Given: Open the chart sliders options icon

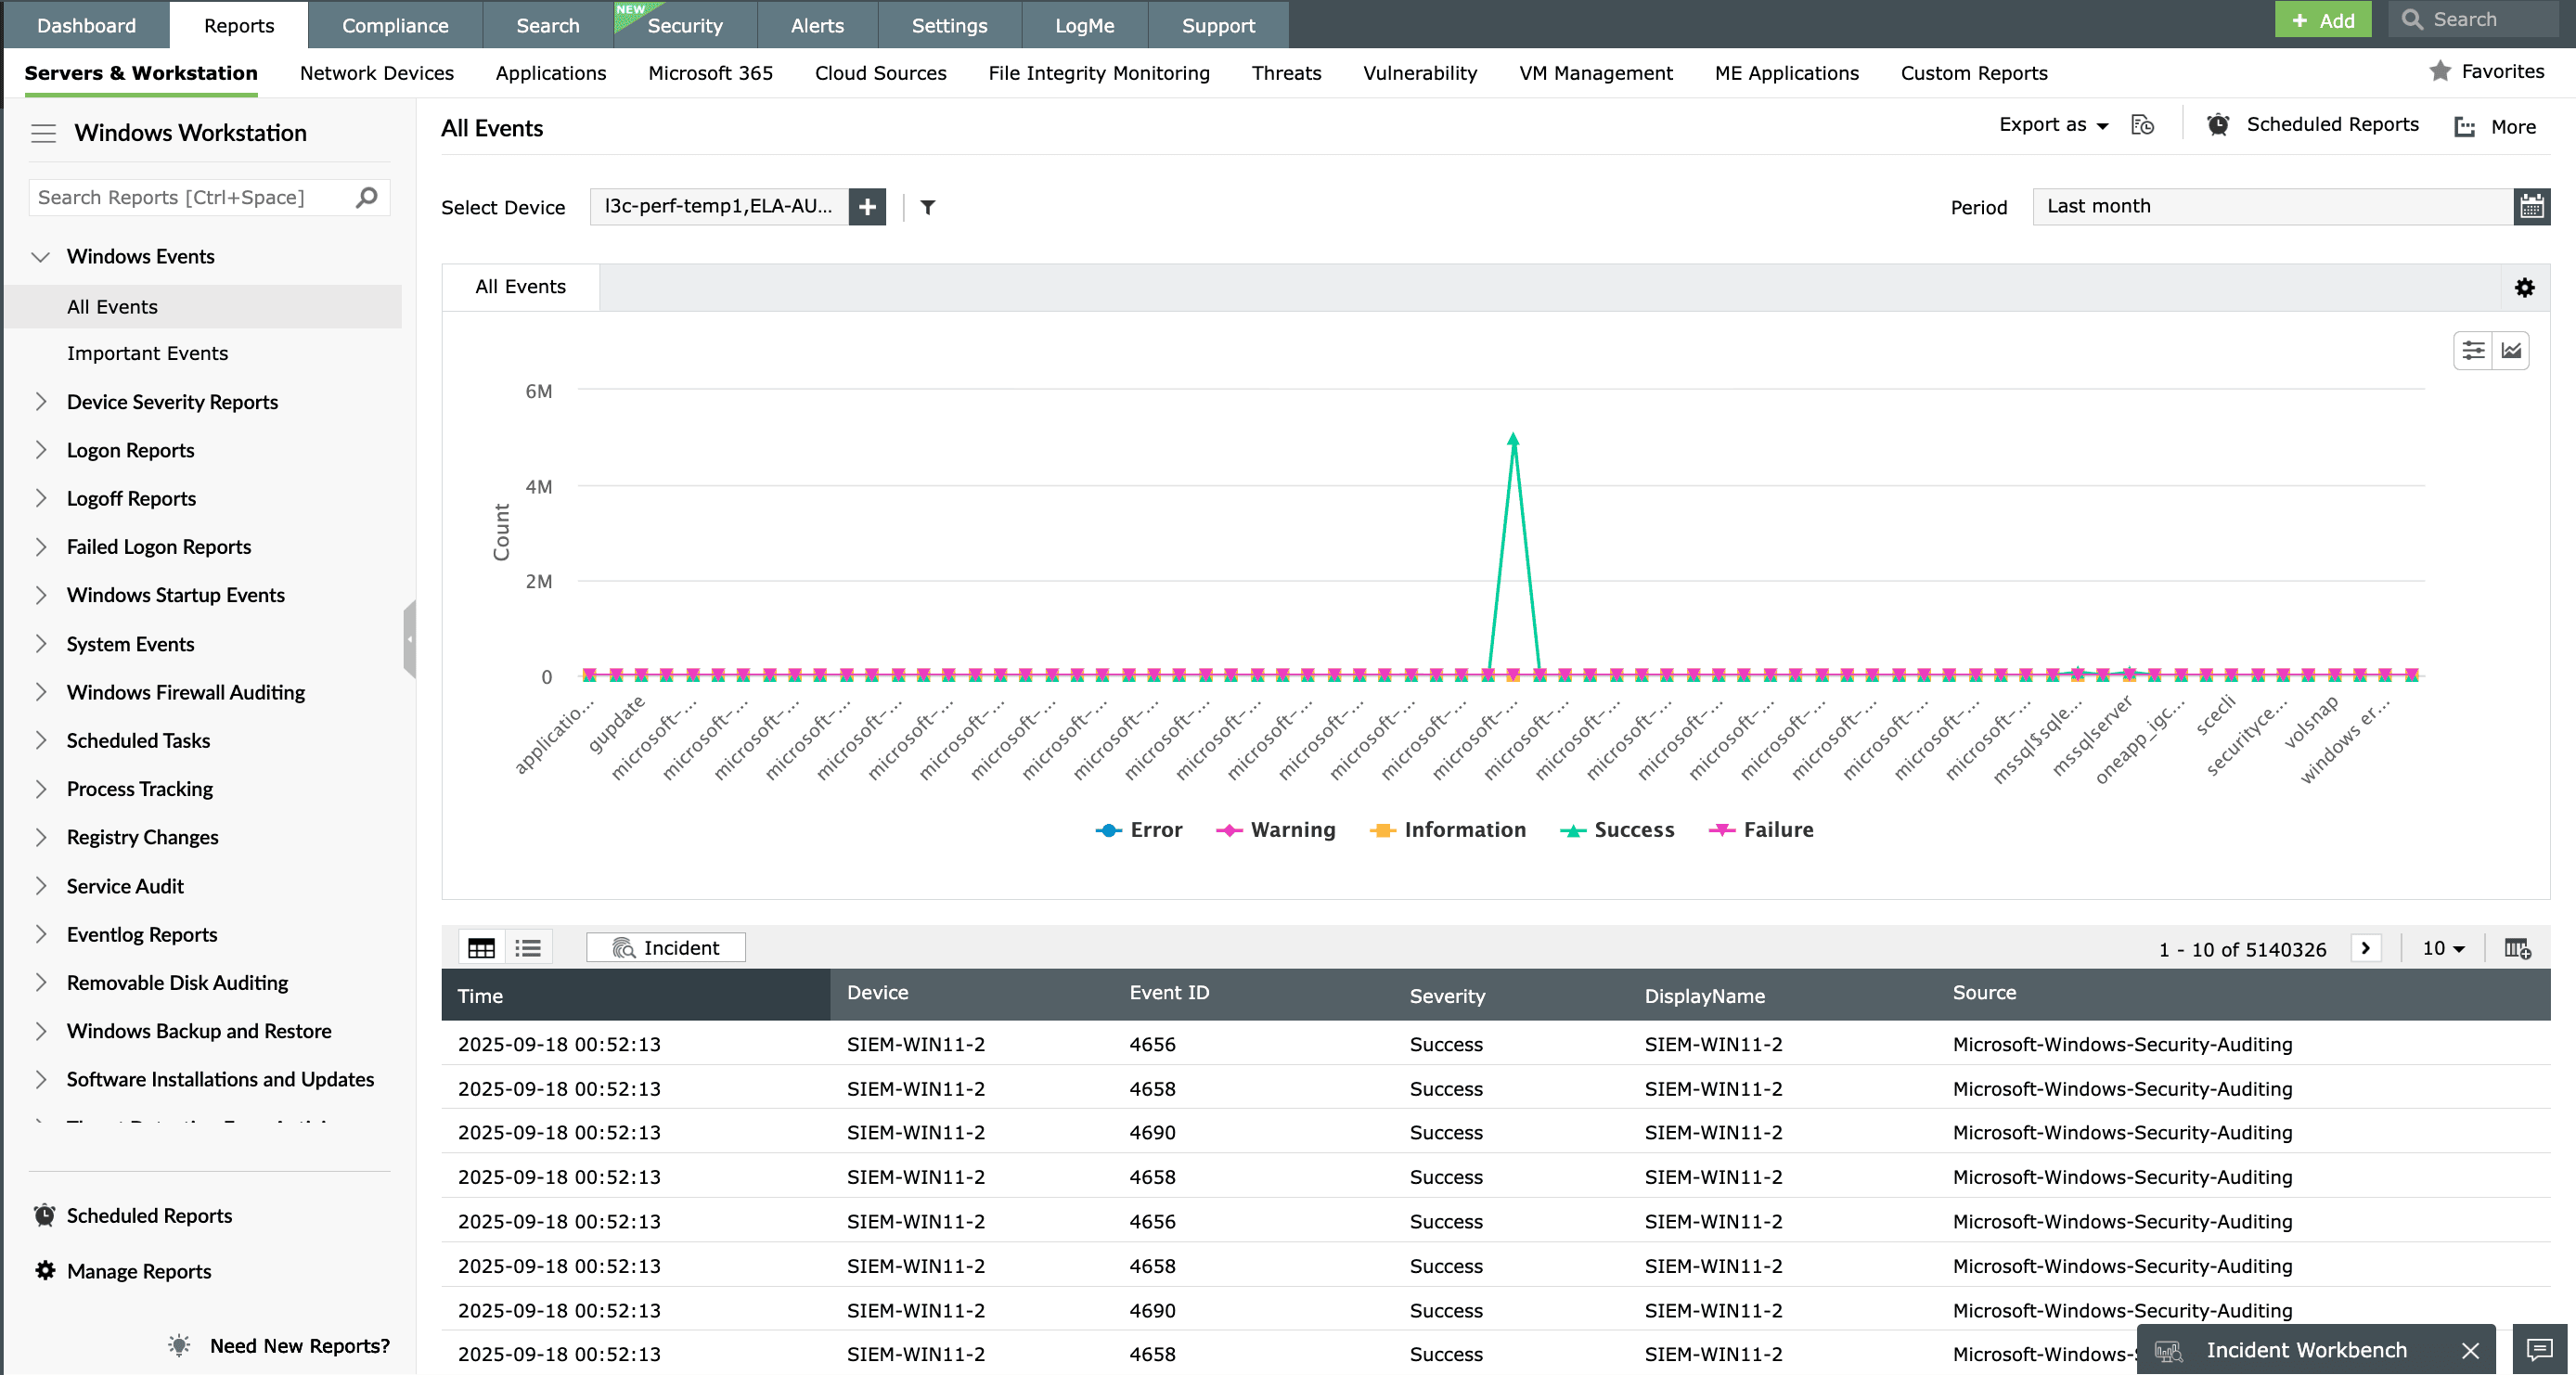Looking at the screenshot, I should pos(2473,351).
